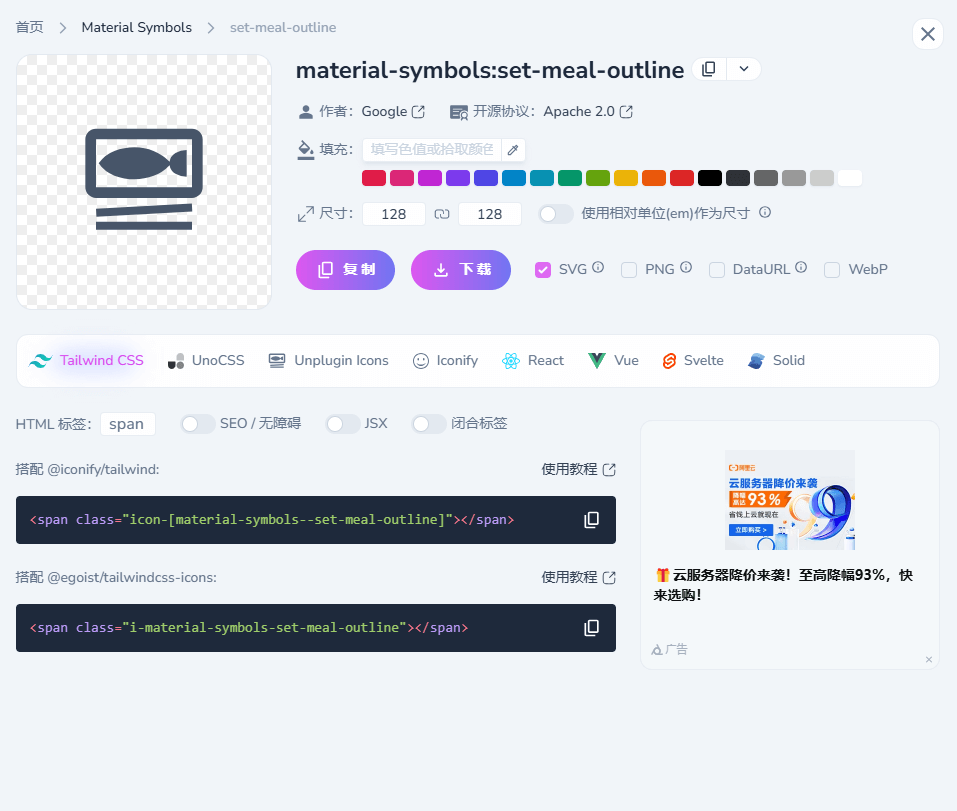Select the black color swatch
The width and height of the screenshot is (957, 811).
point(710,178)
